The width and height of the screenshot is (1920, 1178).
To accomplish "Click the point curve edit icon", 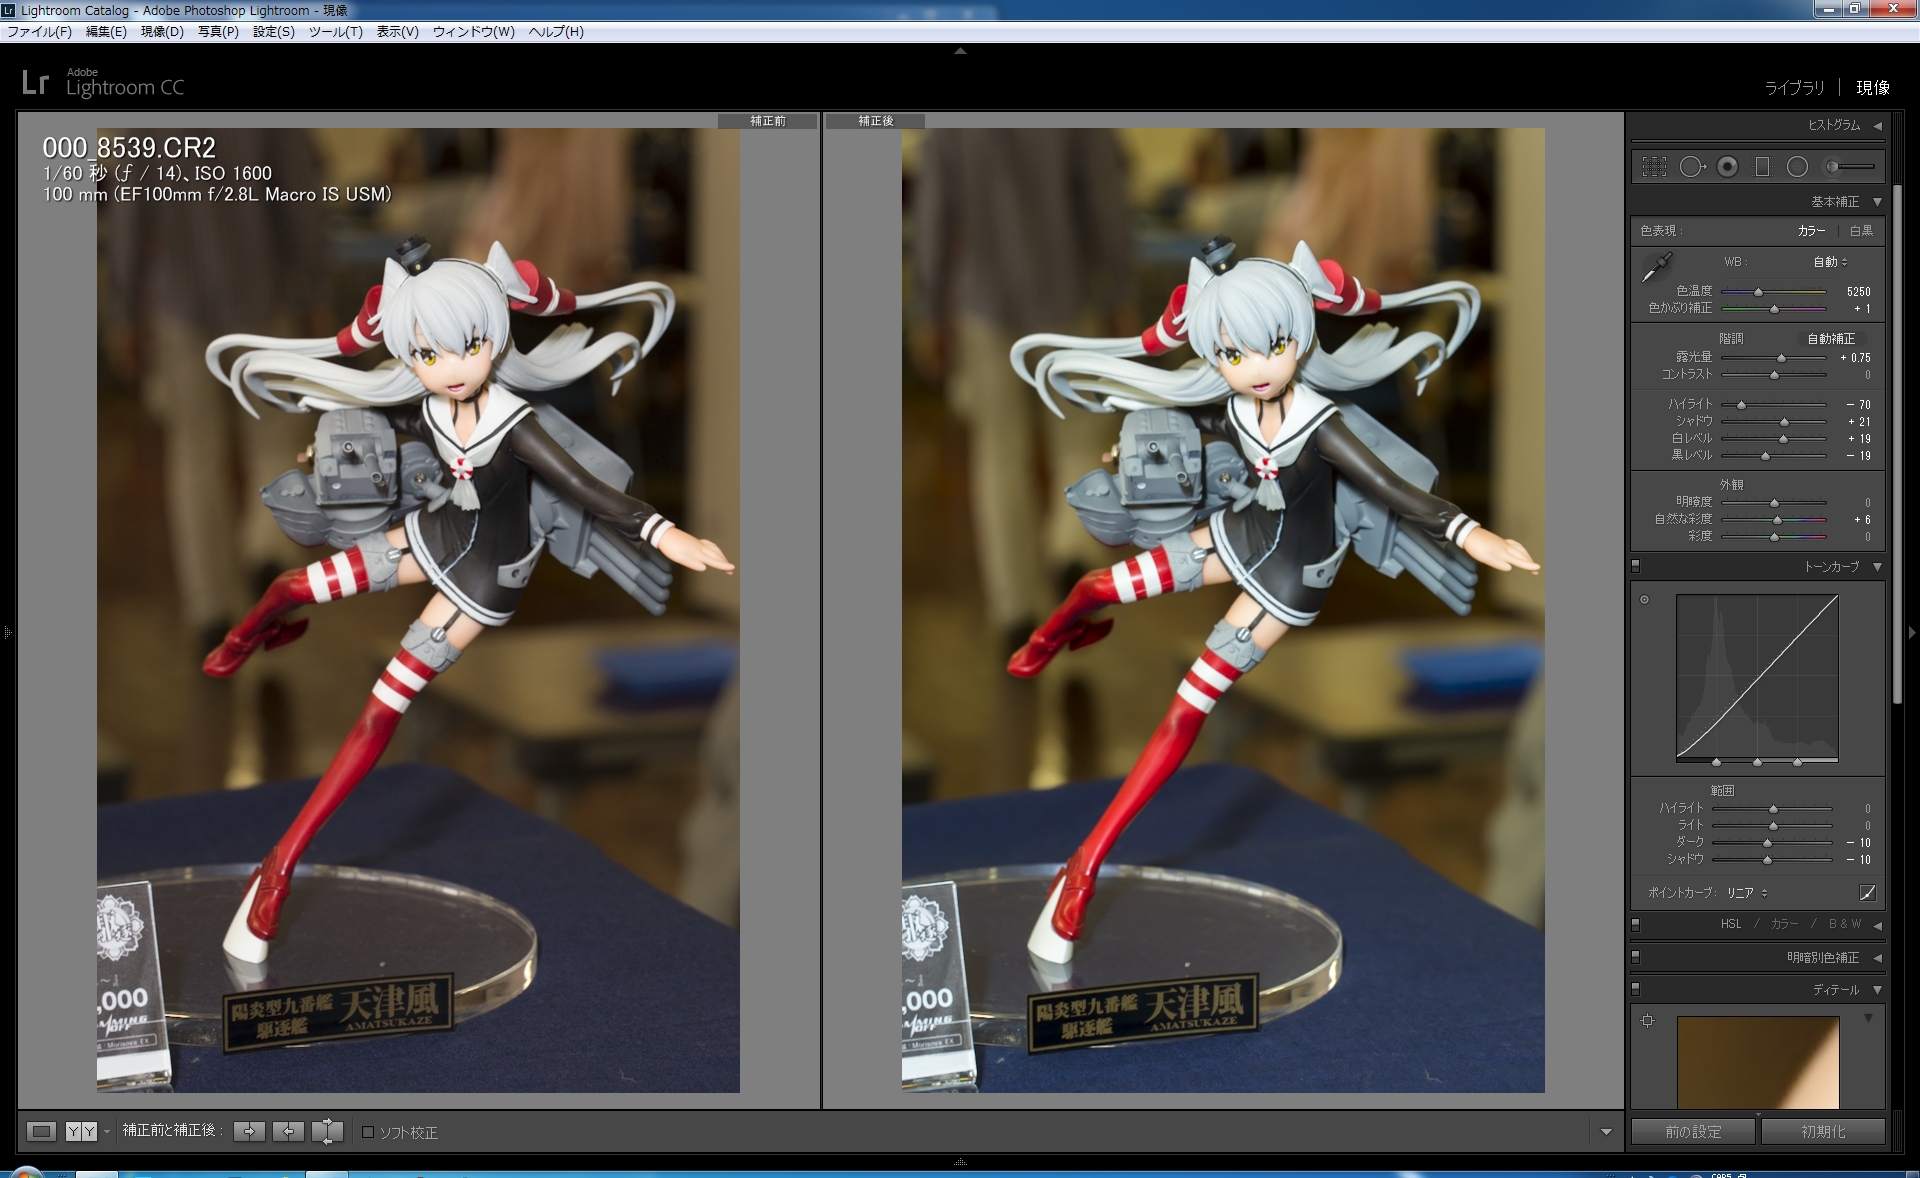I will coord(1867,893).
